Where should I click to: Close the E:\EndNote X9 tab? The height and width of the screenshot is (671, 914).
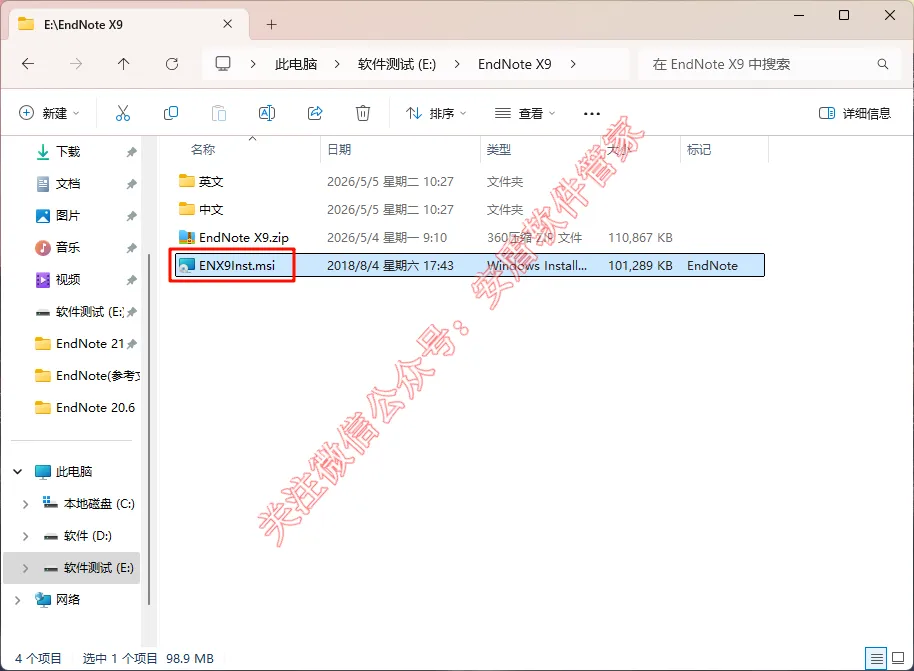(x=228, y=24)
